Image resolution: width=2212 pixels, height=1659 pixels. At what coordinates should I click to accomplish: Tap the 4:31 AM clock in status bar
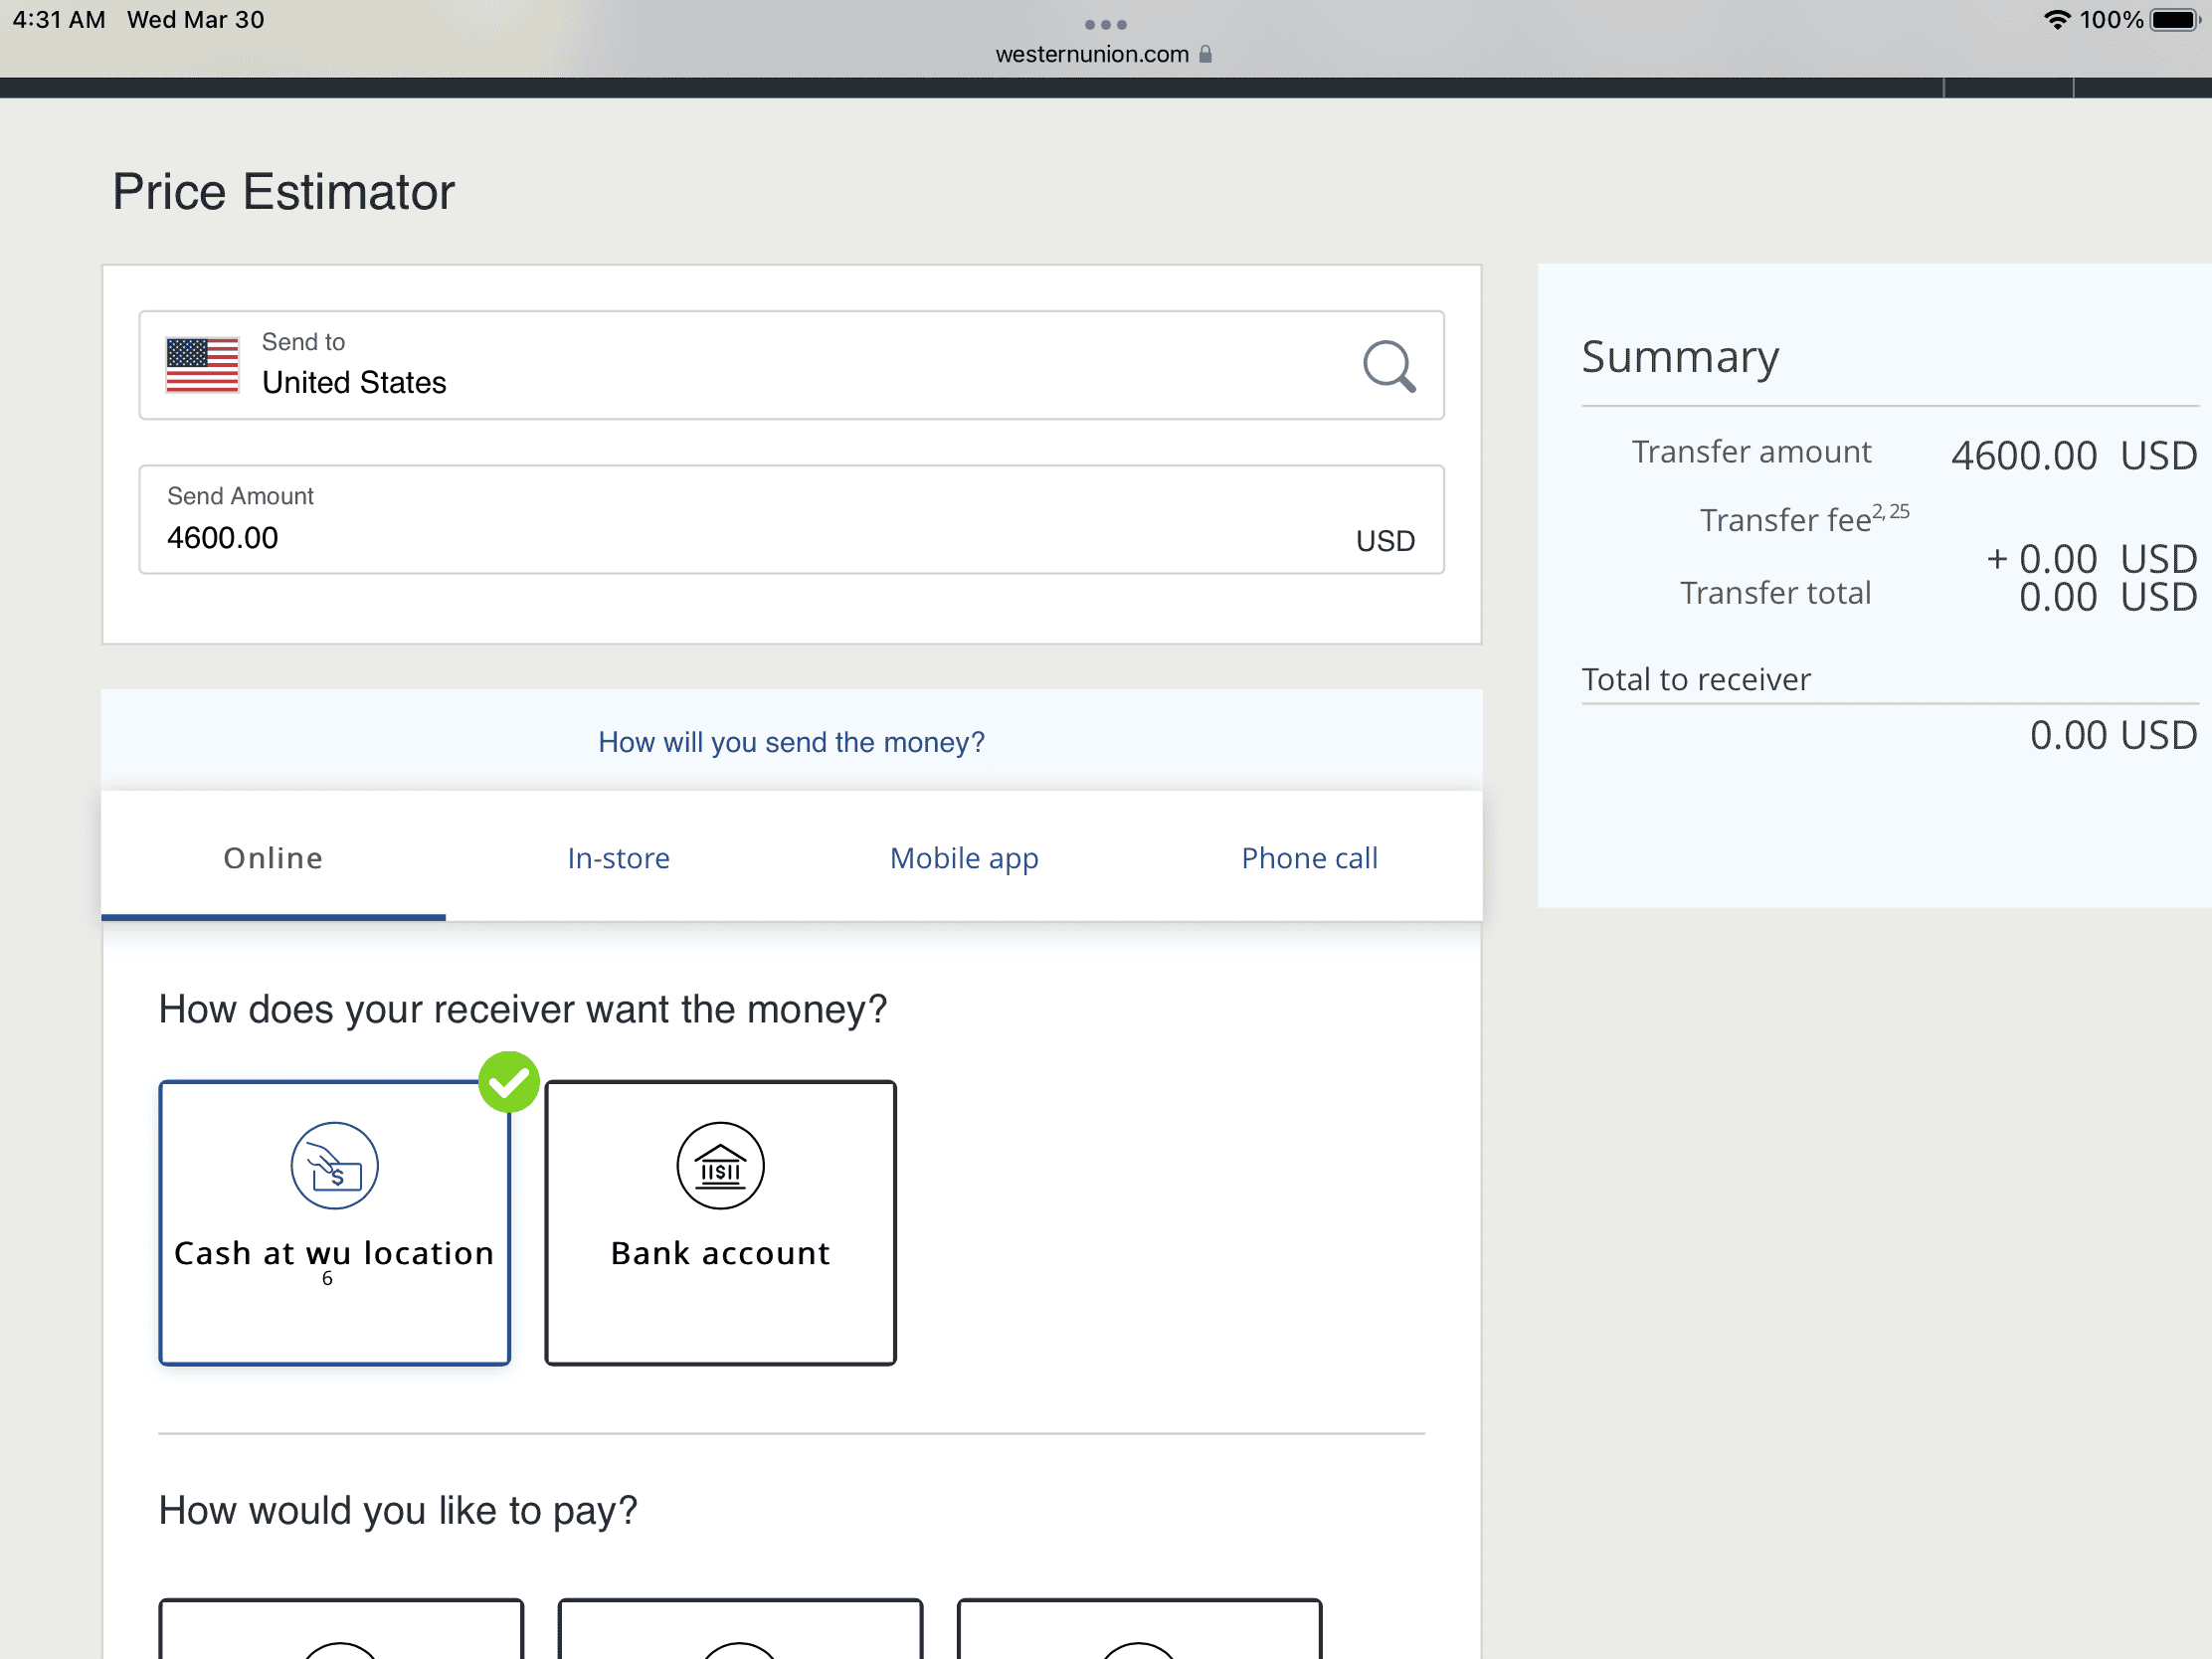pos(59,20)
